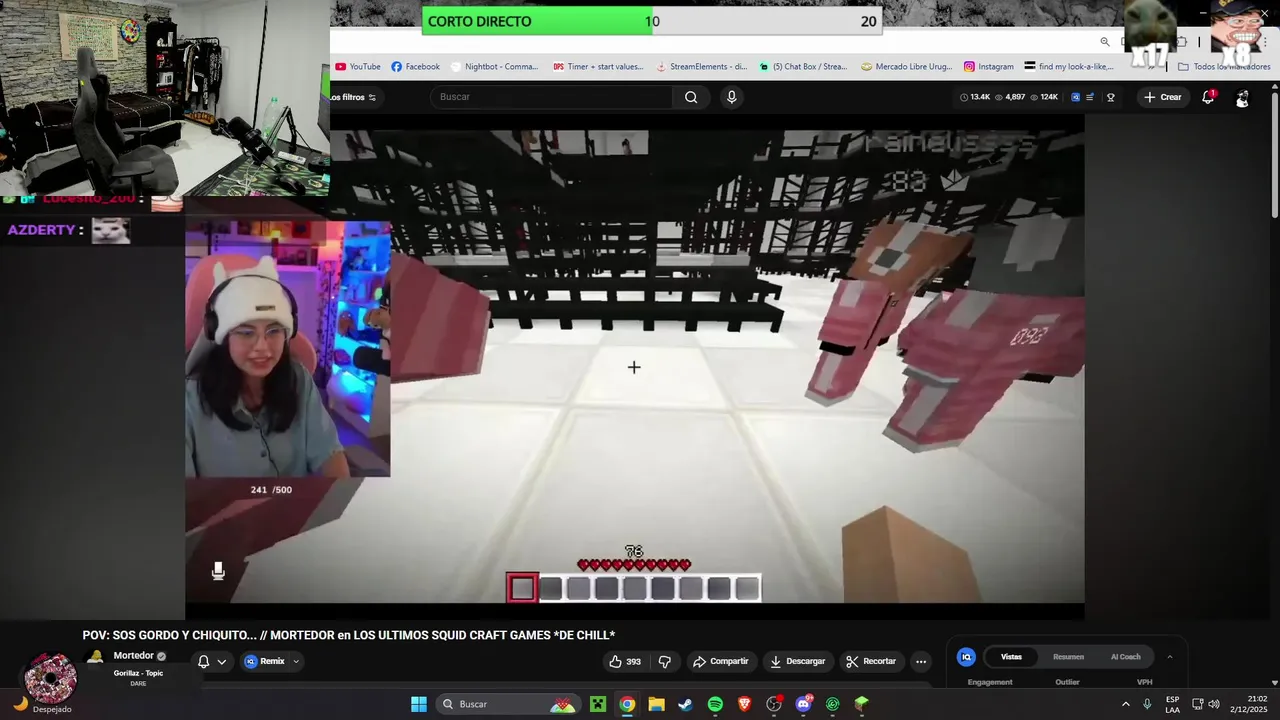Dislike the video with thumbs down
Image resolution: width=1280 pixels, height=720 pixels.
(x=665, y=661)
